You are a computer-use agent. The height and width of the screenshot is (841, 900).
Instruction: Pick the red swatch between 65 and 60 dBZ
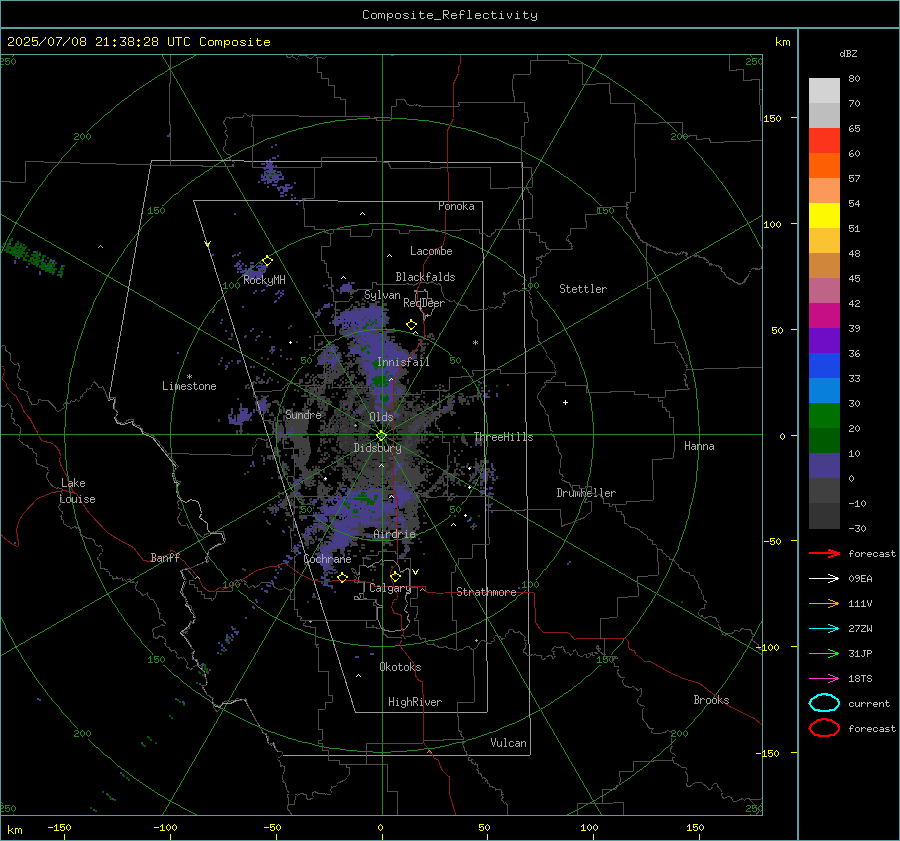824,140
